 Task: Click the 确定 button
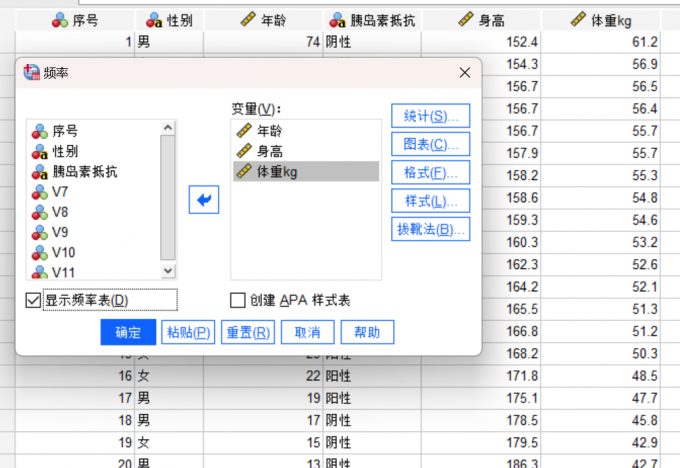pos(128,332)
